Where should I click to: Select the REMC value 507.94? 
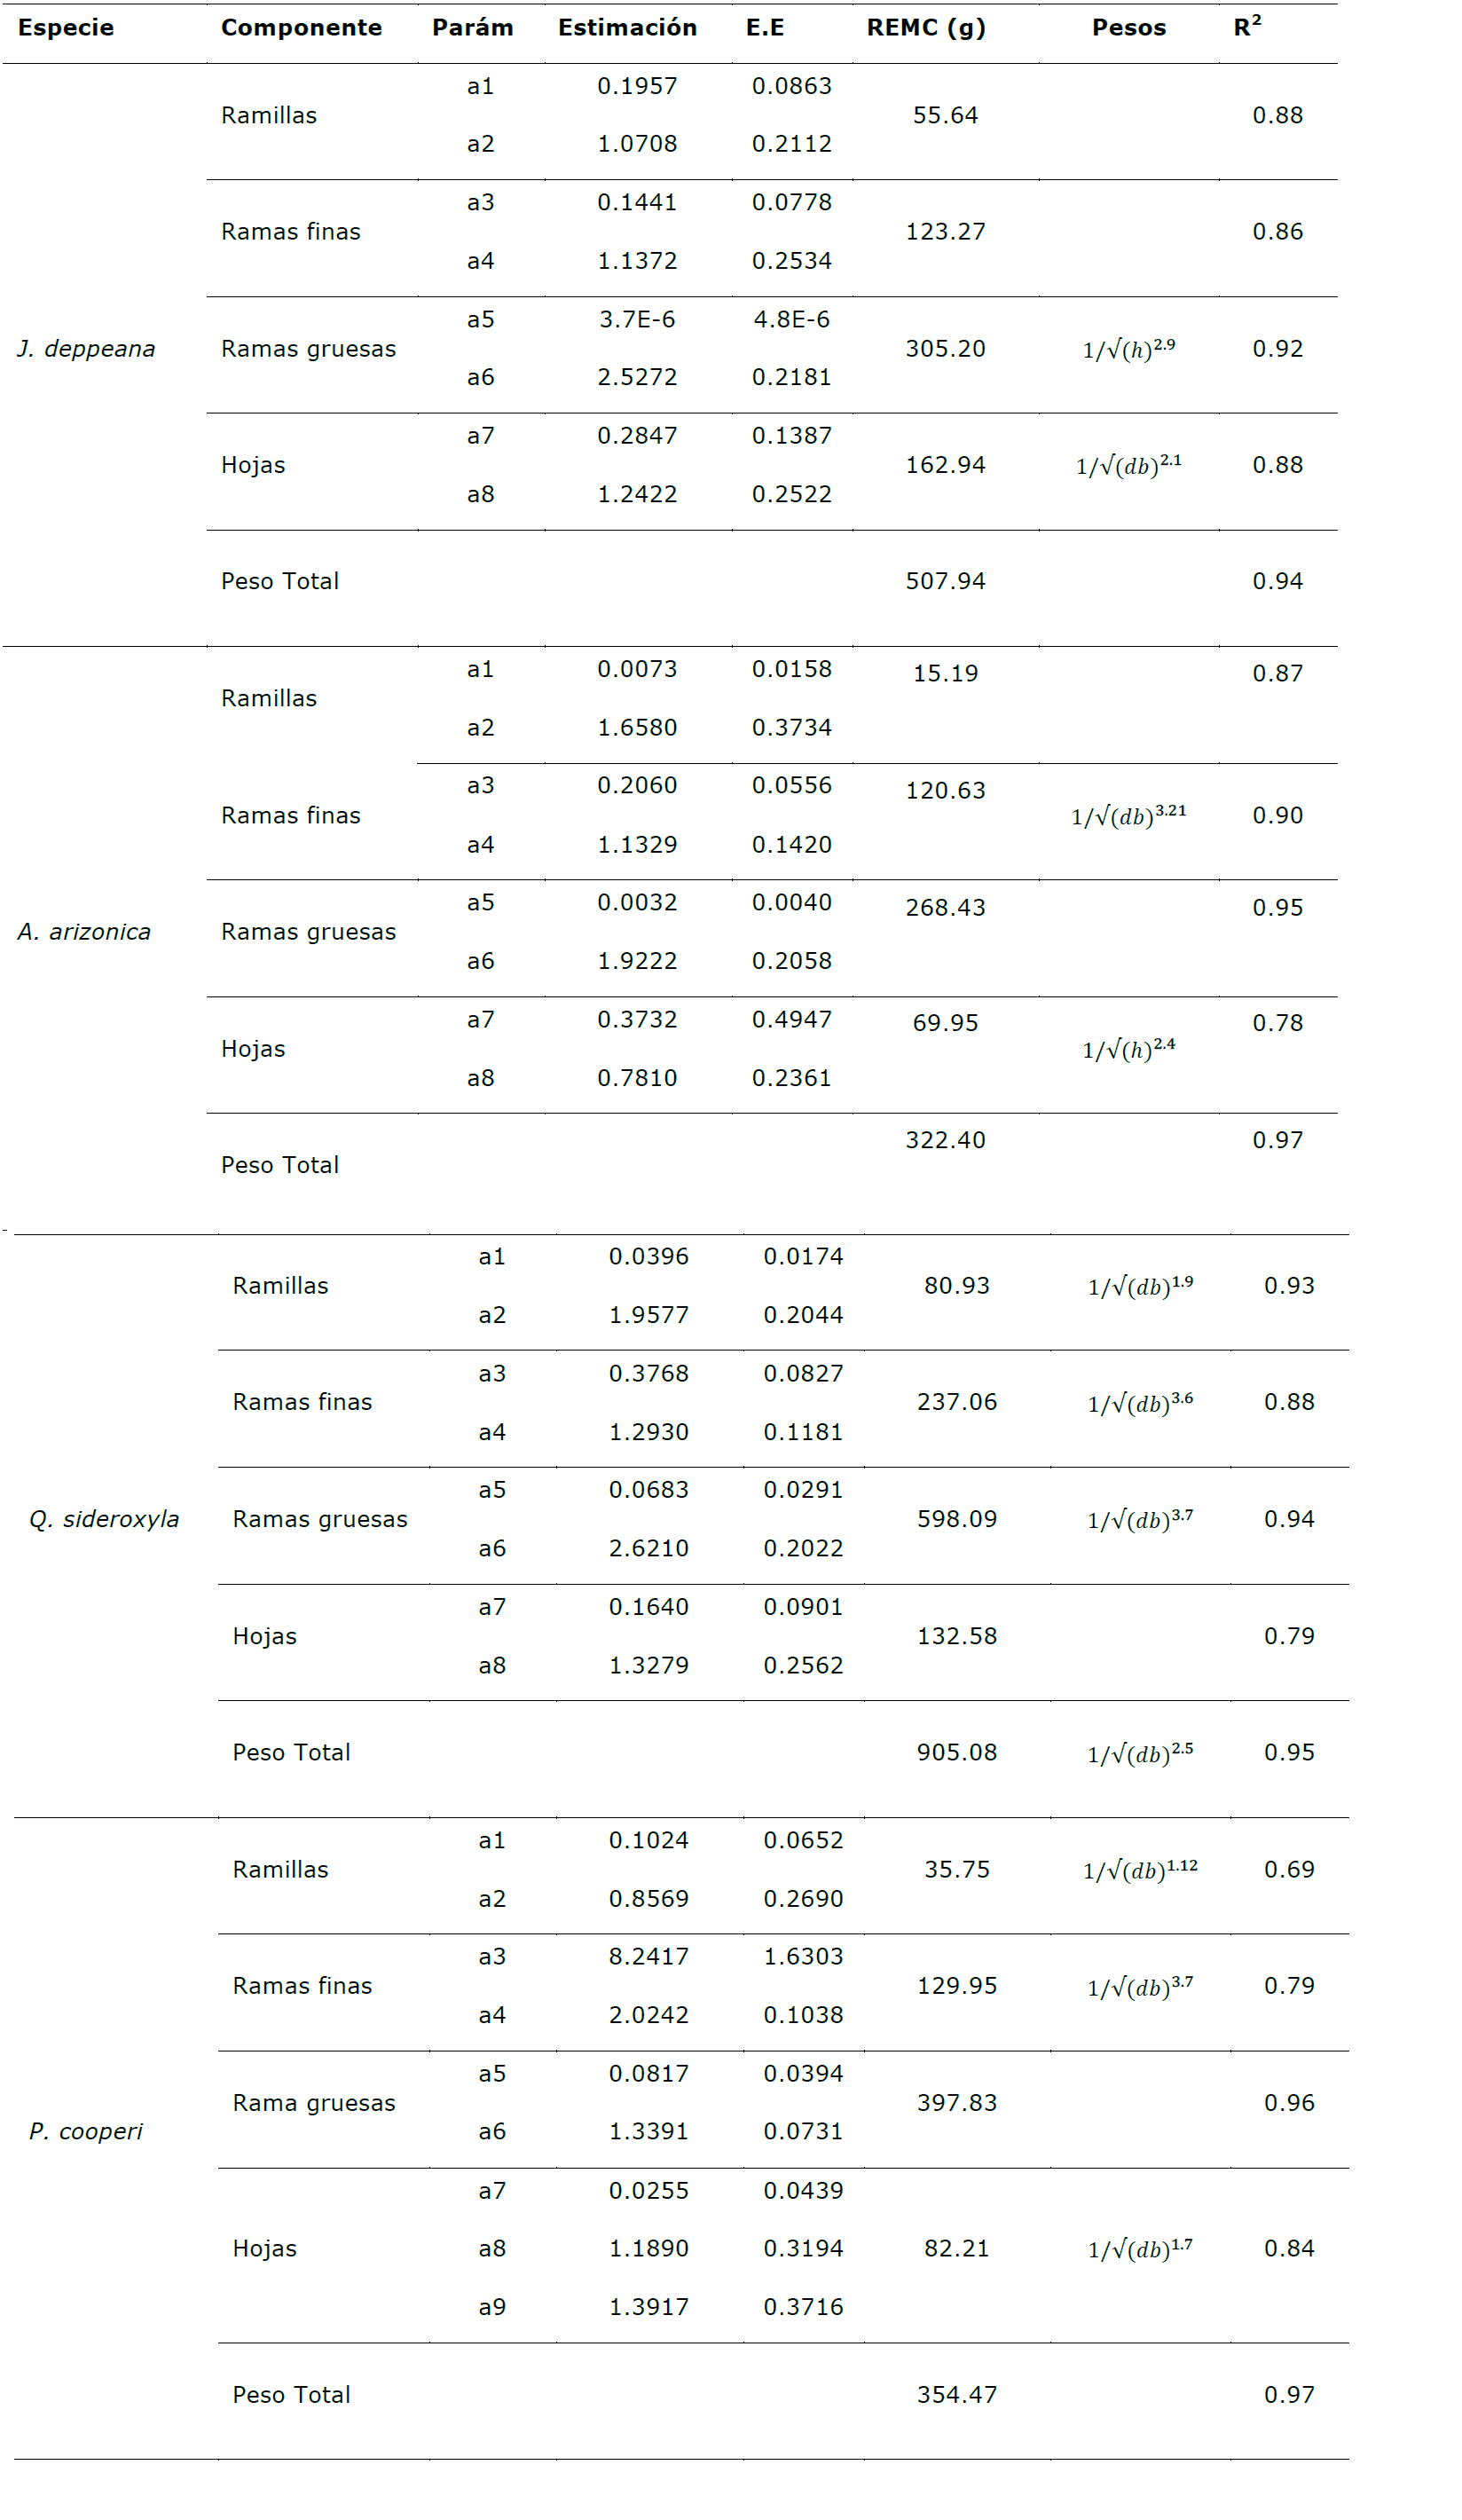tap(945, 581)
